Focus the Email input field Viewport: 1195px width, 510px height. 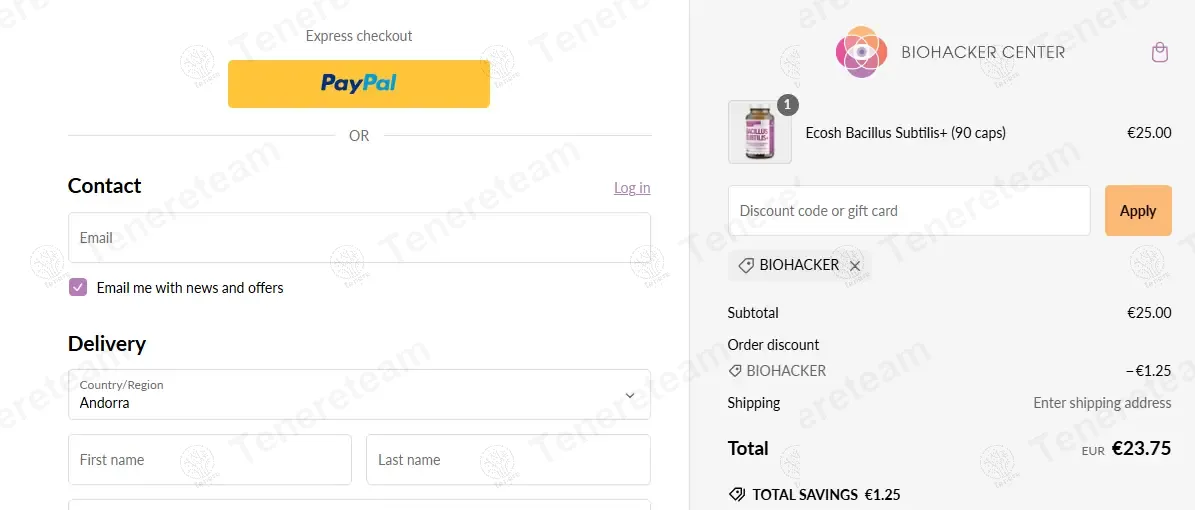(x=359, y=238)
